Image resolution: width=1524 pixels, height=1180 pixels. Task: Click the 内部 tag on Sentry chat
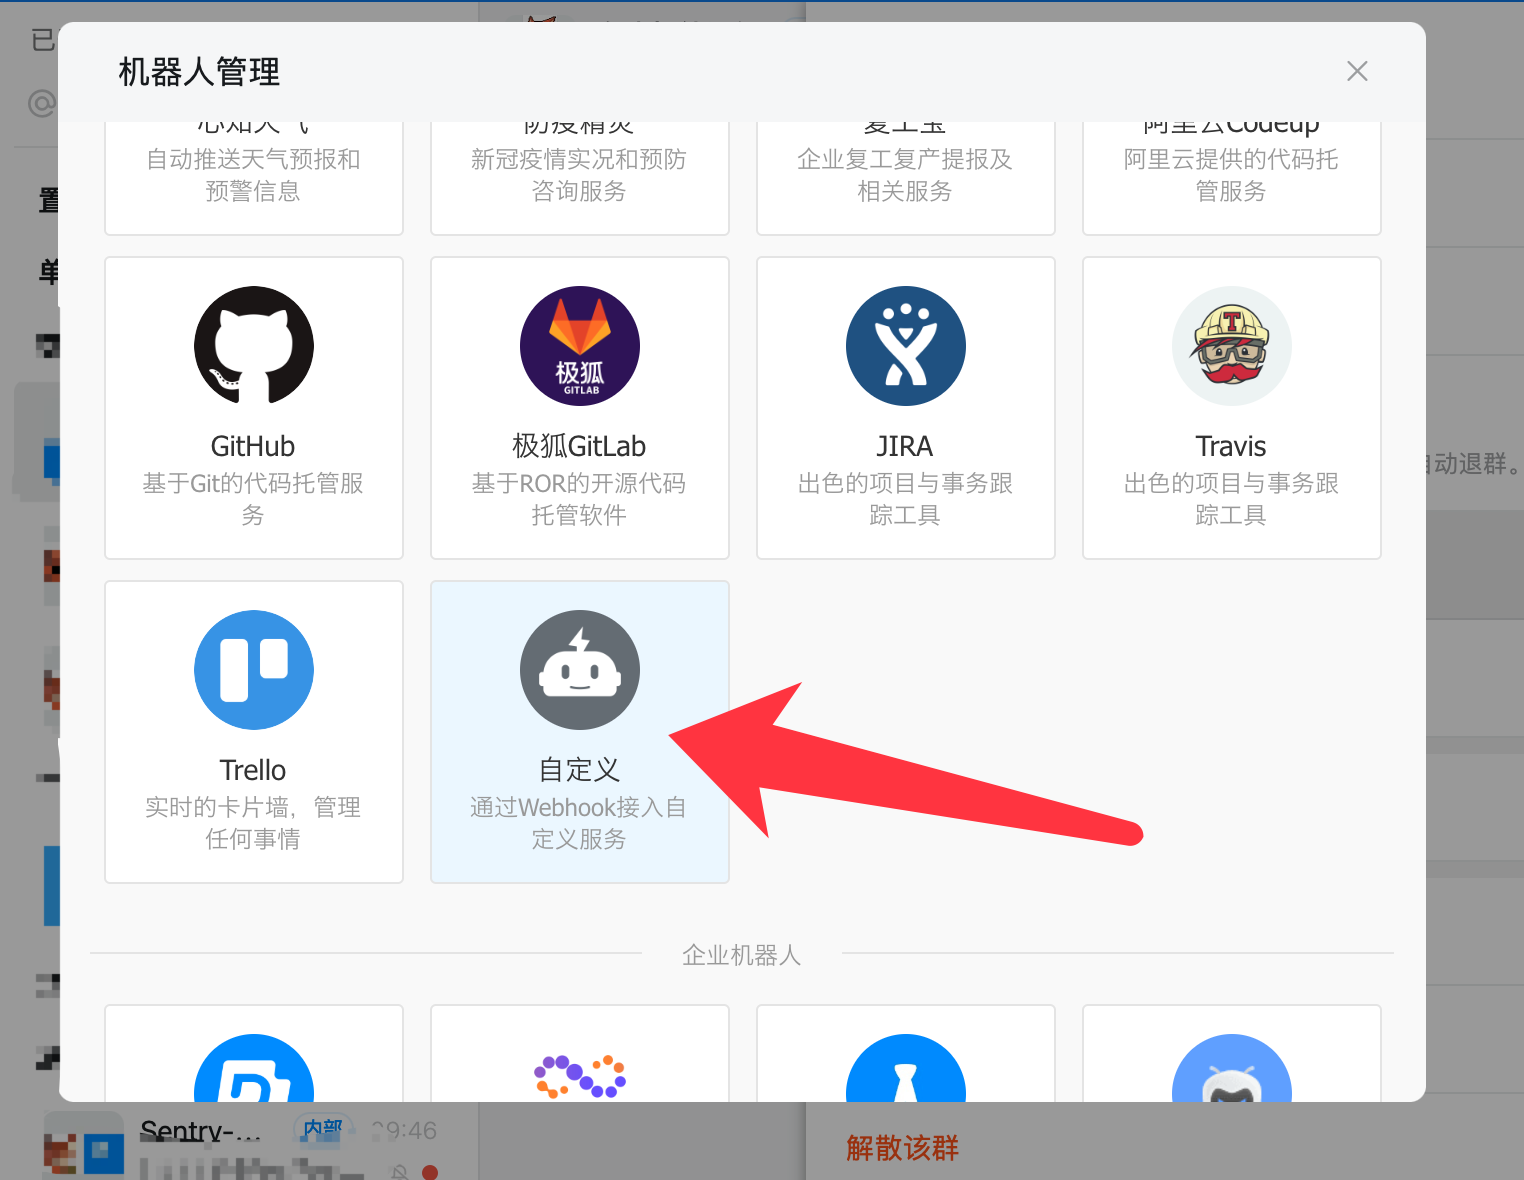point(323,1128)
